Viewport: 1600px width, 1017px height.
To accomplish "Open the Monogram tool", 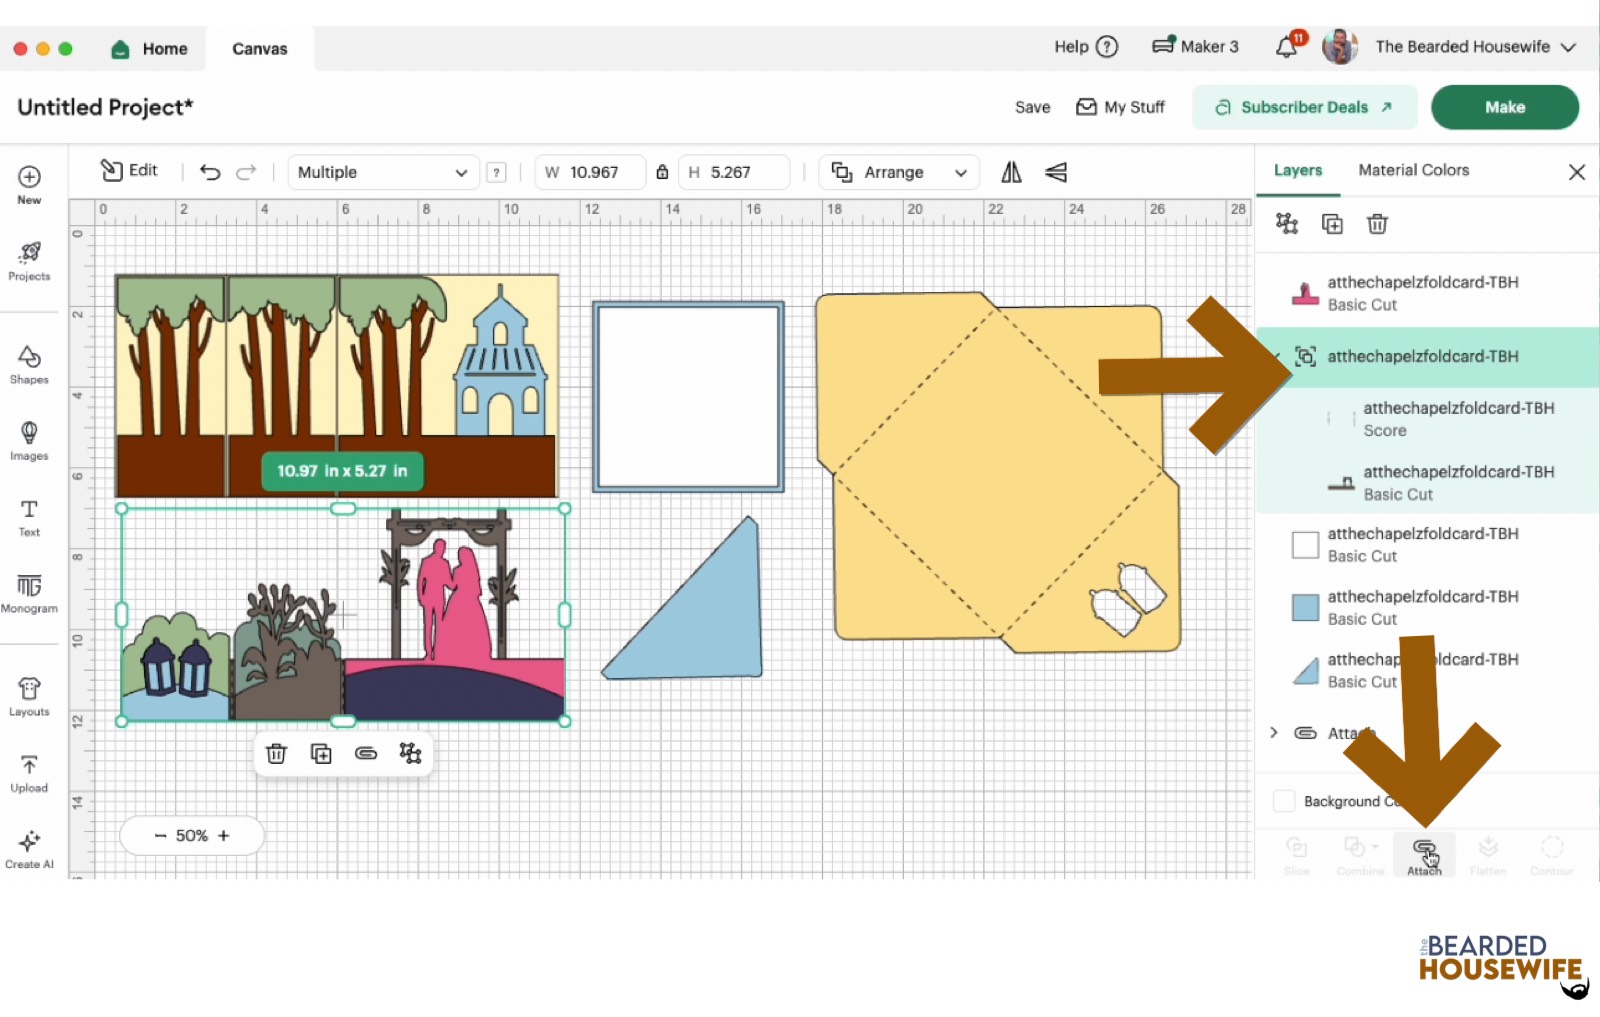I will 29,592.
